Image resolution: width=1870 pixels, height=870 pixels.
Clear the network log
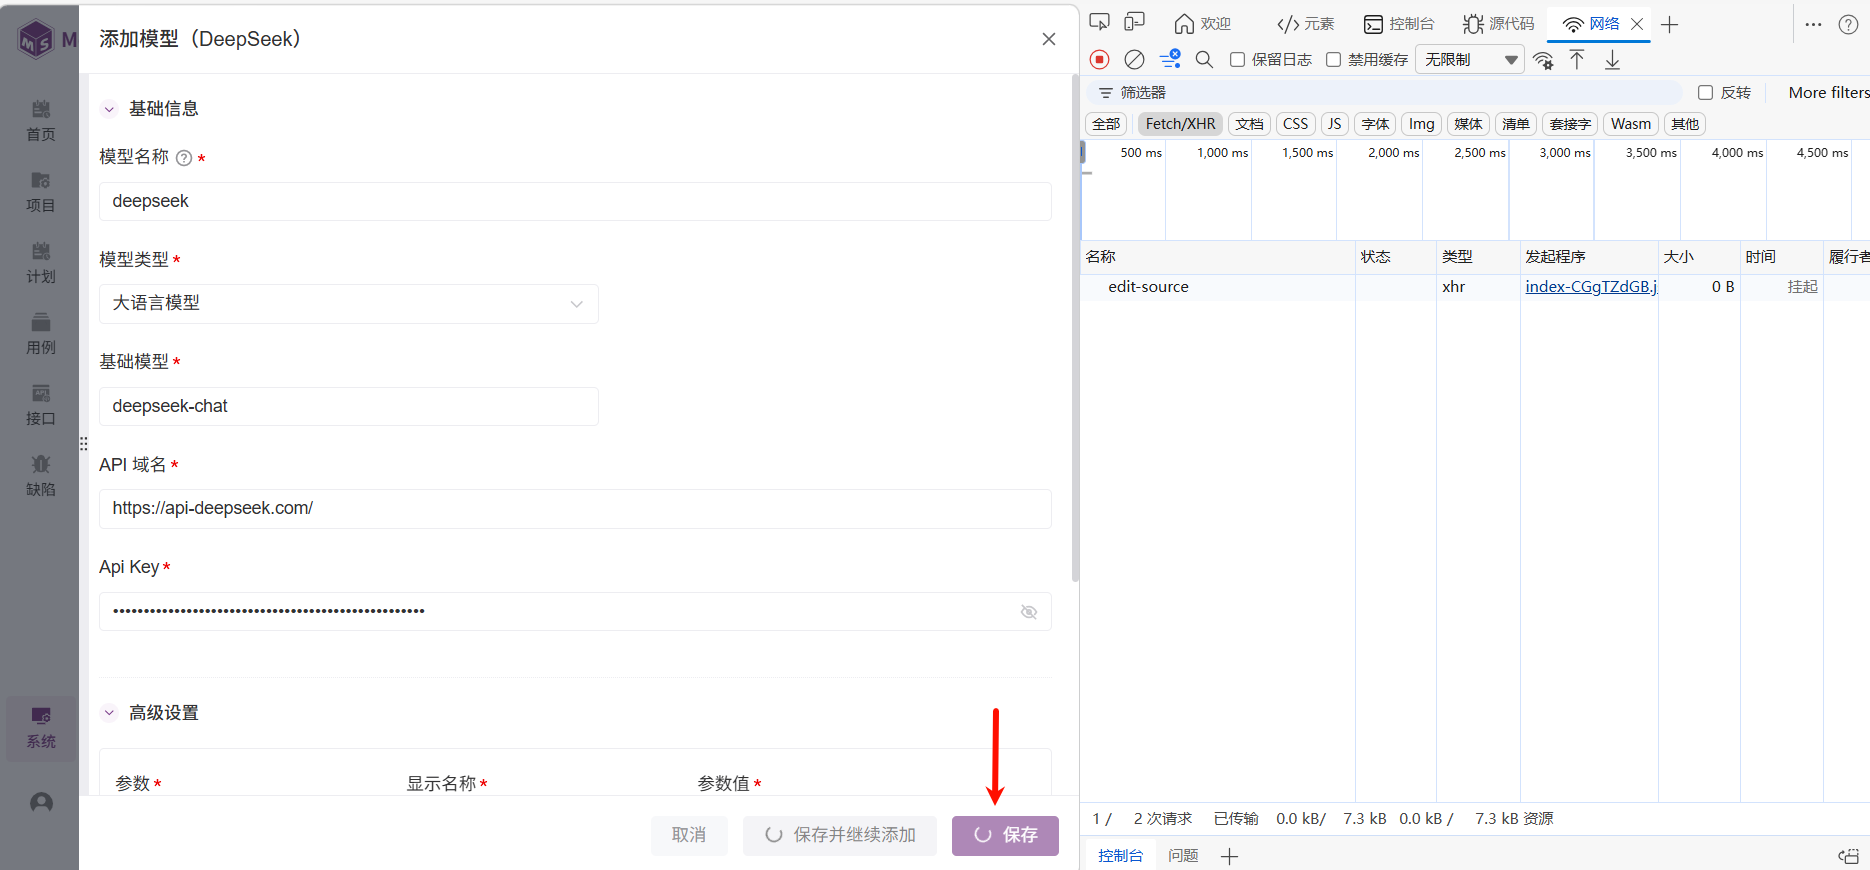(x=1134, y=60)
